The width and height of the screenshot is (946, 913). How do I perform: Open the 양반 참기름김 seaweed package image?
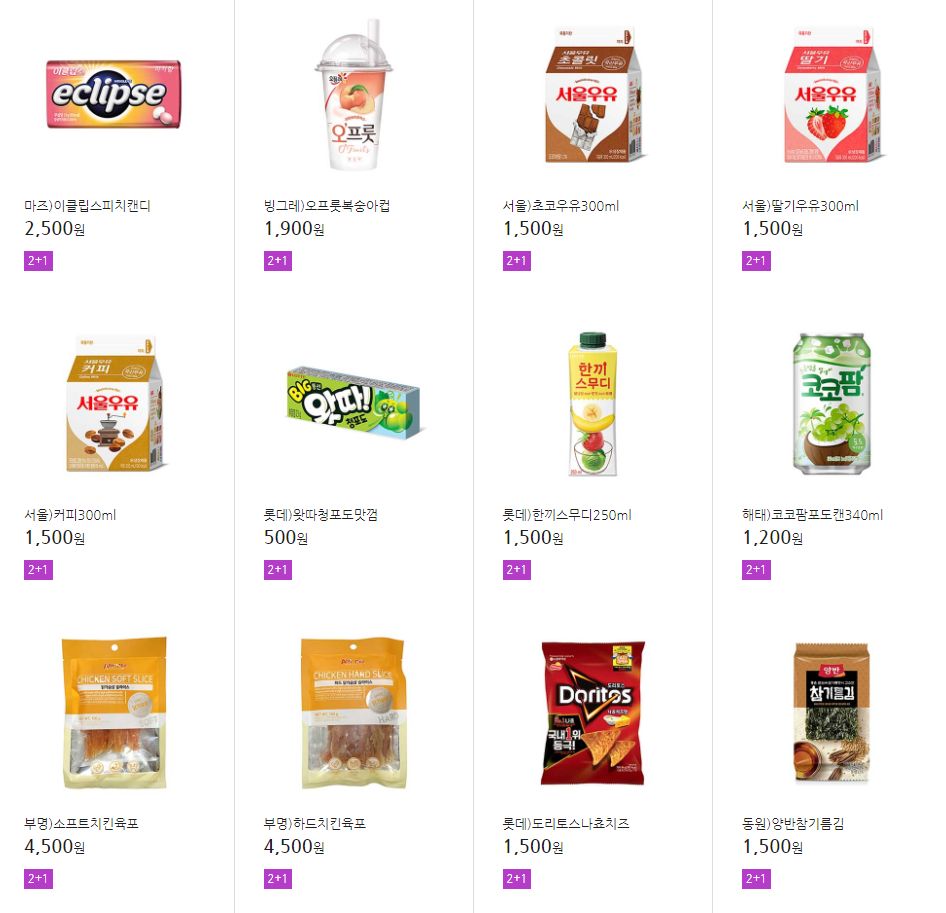832,713
